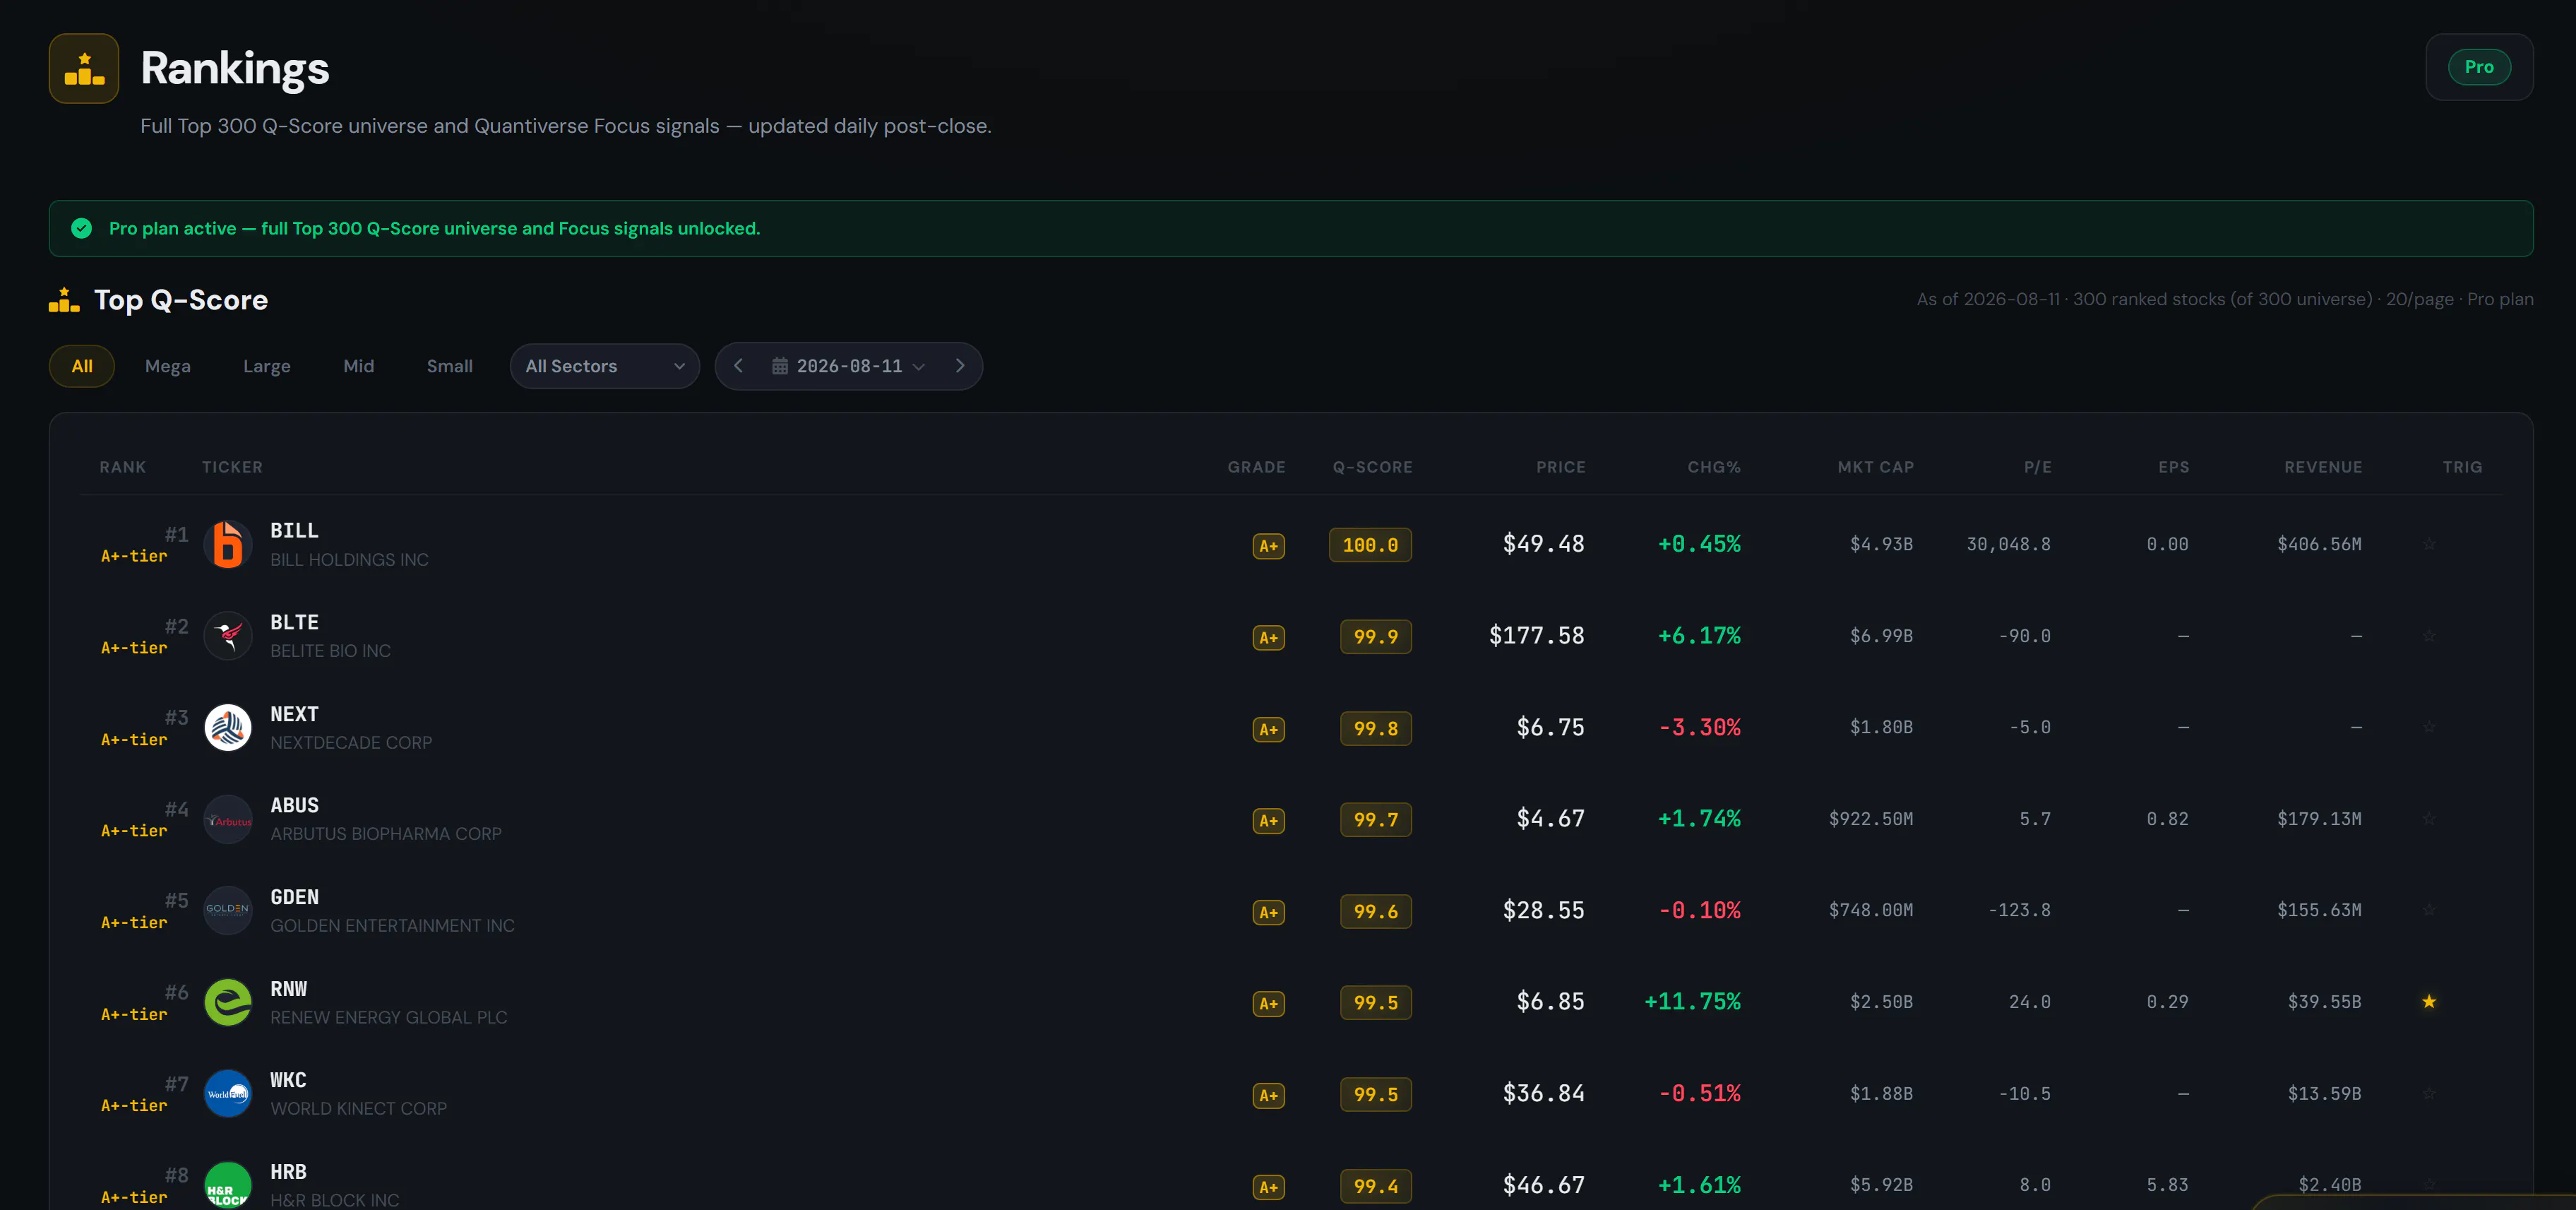This screenshot has width=2576, height=1210.
Task: Sort by the TICKER column header
Action: click(x=232, y=467)
